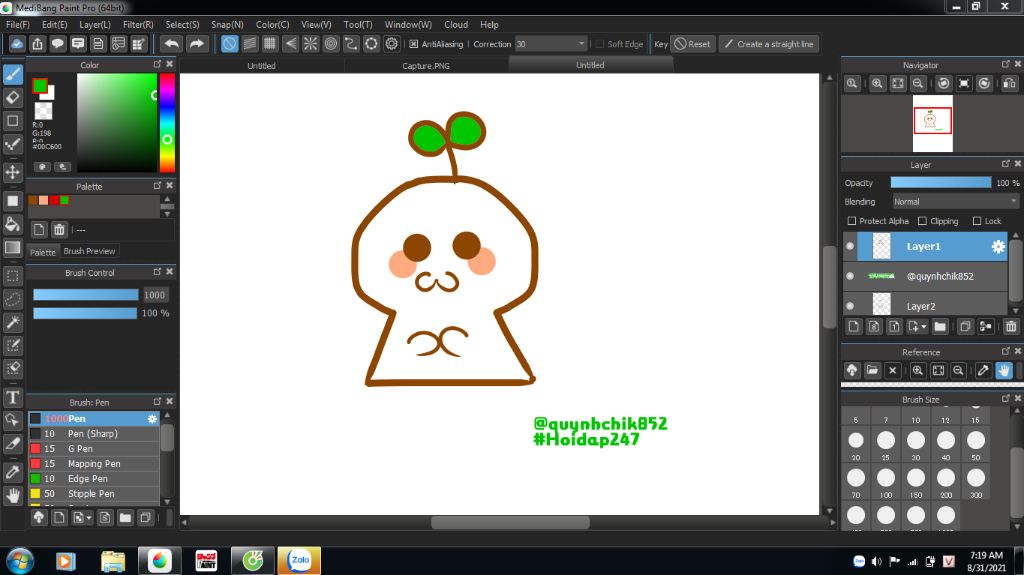Click the Undo arrow
Viewport: 1024px width, 575px height.
[x=171, y=44]
